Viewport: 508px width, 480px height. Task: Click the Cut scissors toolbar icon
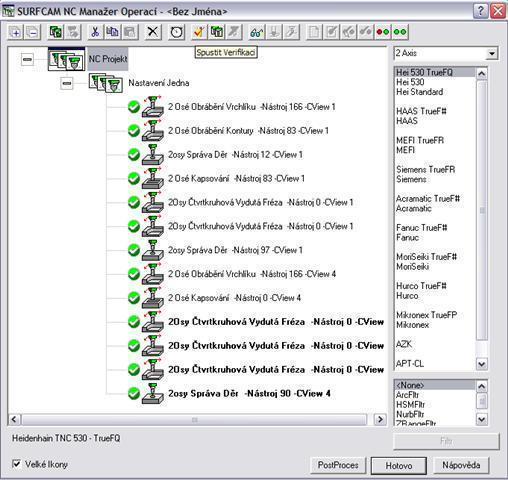[x=95, y=32]
